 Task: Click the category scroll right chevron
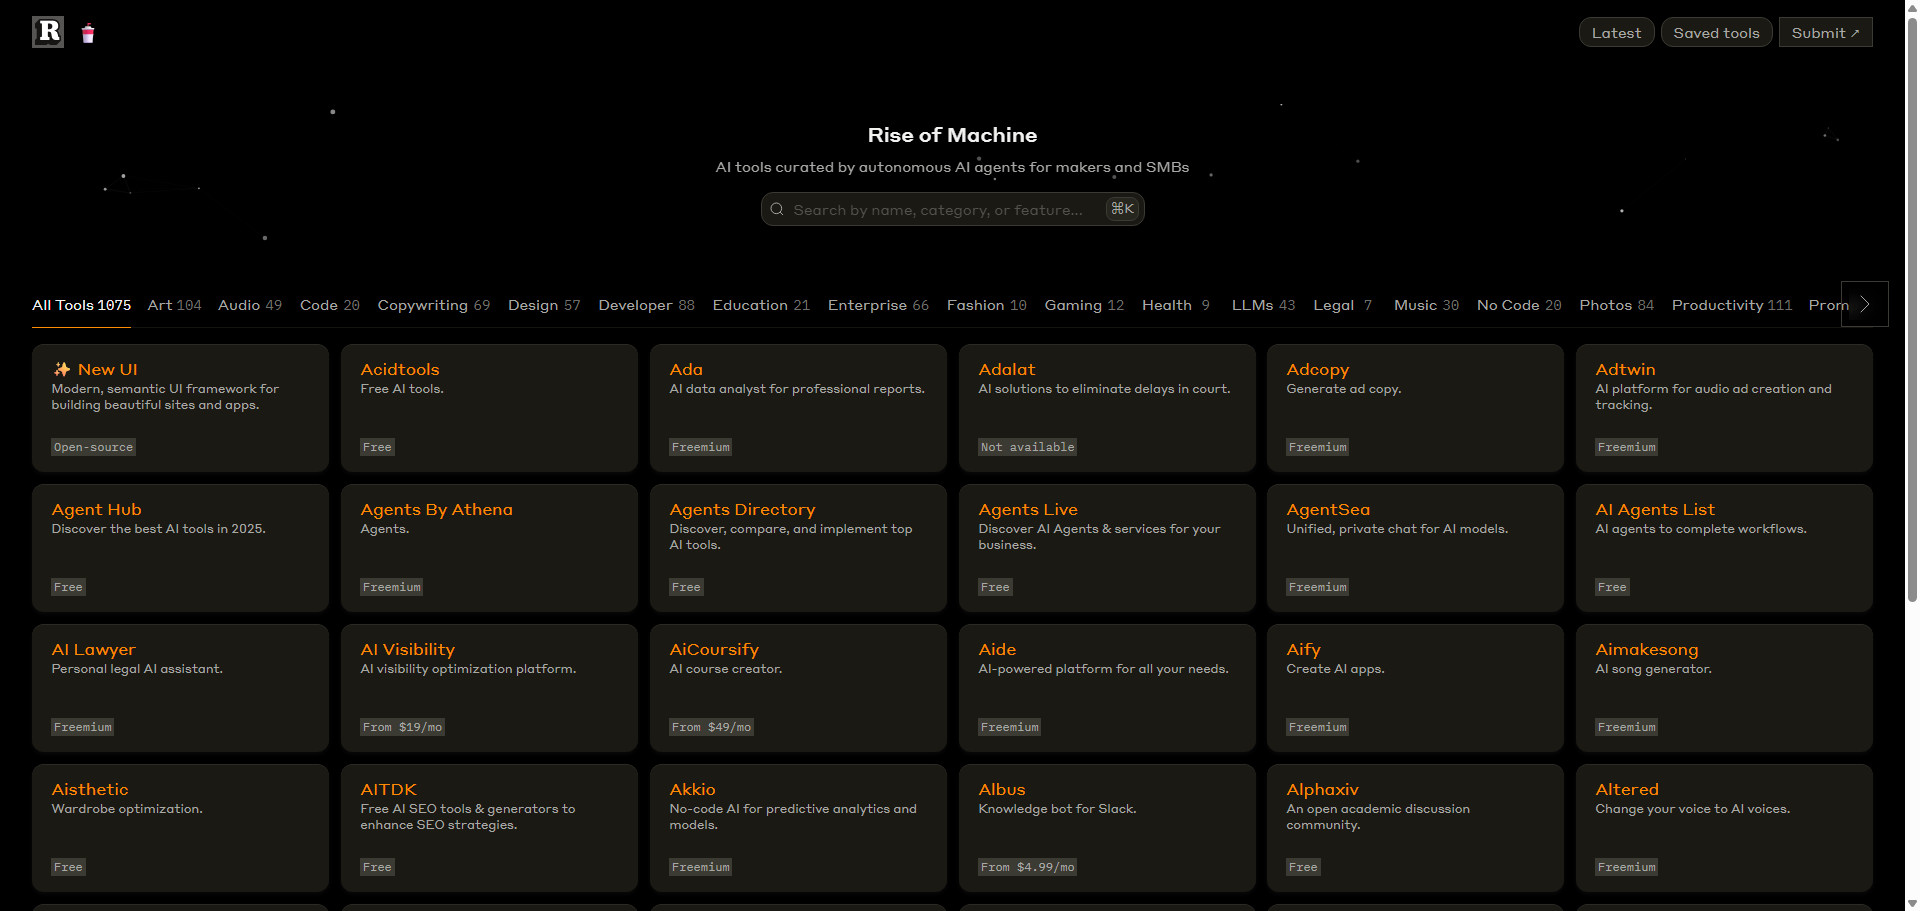click(x=1864, y=304)
